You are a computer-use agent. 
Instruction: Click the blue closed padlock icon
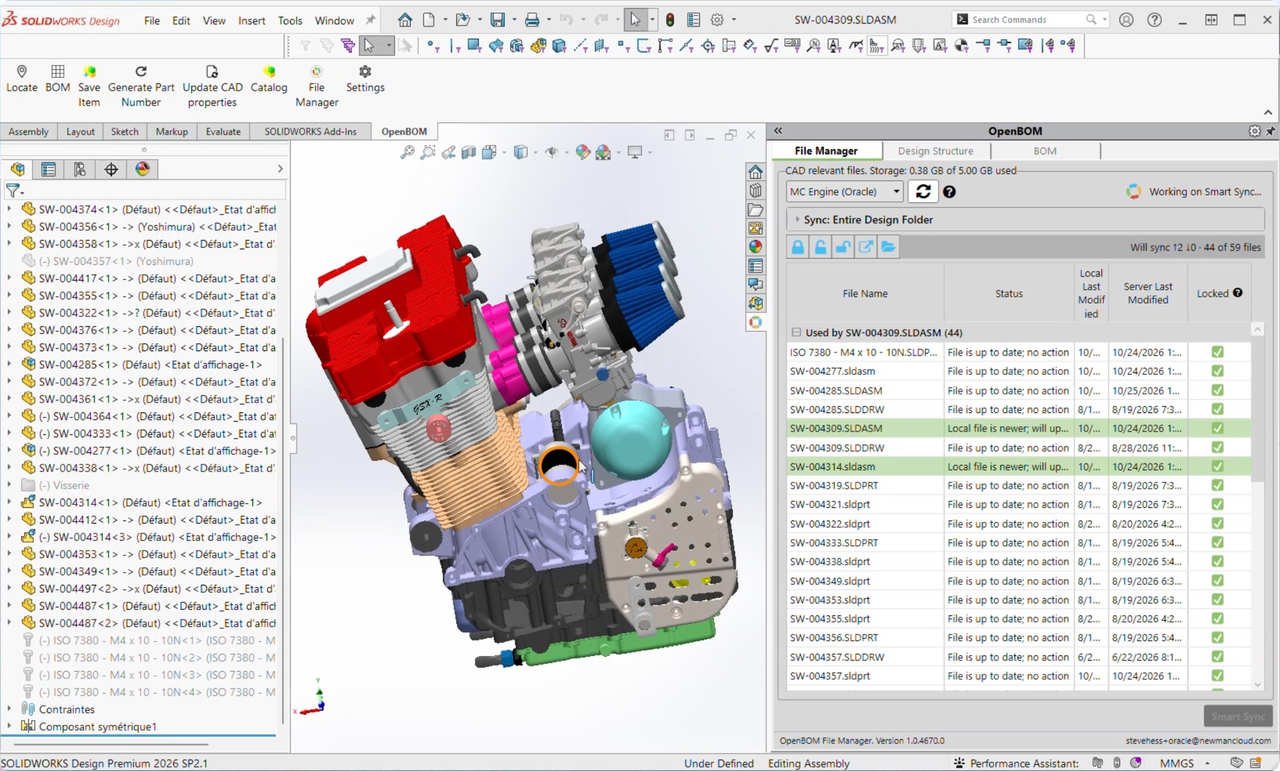click(x=798, y=247)
